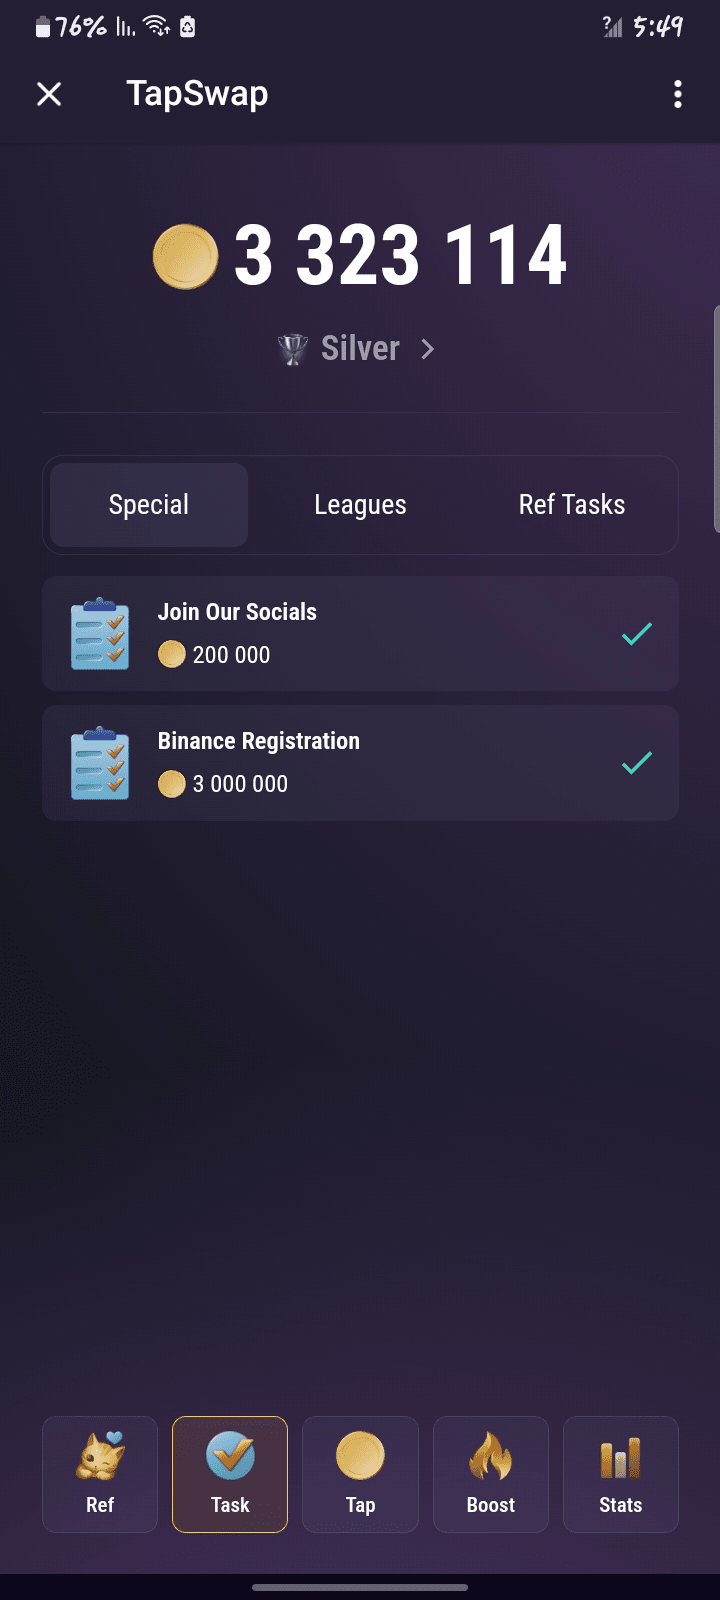Tap the Binance Registration clipboard icon
Image resolution: width=720 pixels, height=1600 pixels.
click(100, 763)
